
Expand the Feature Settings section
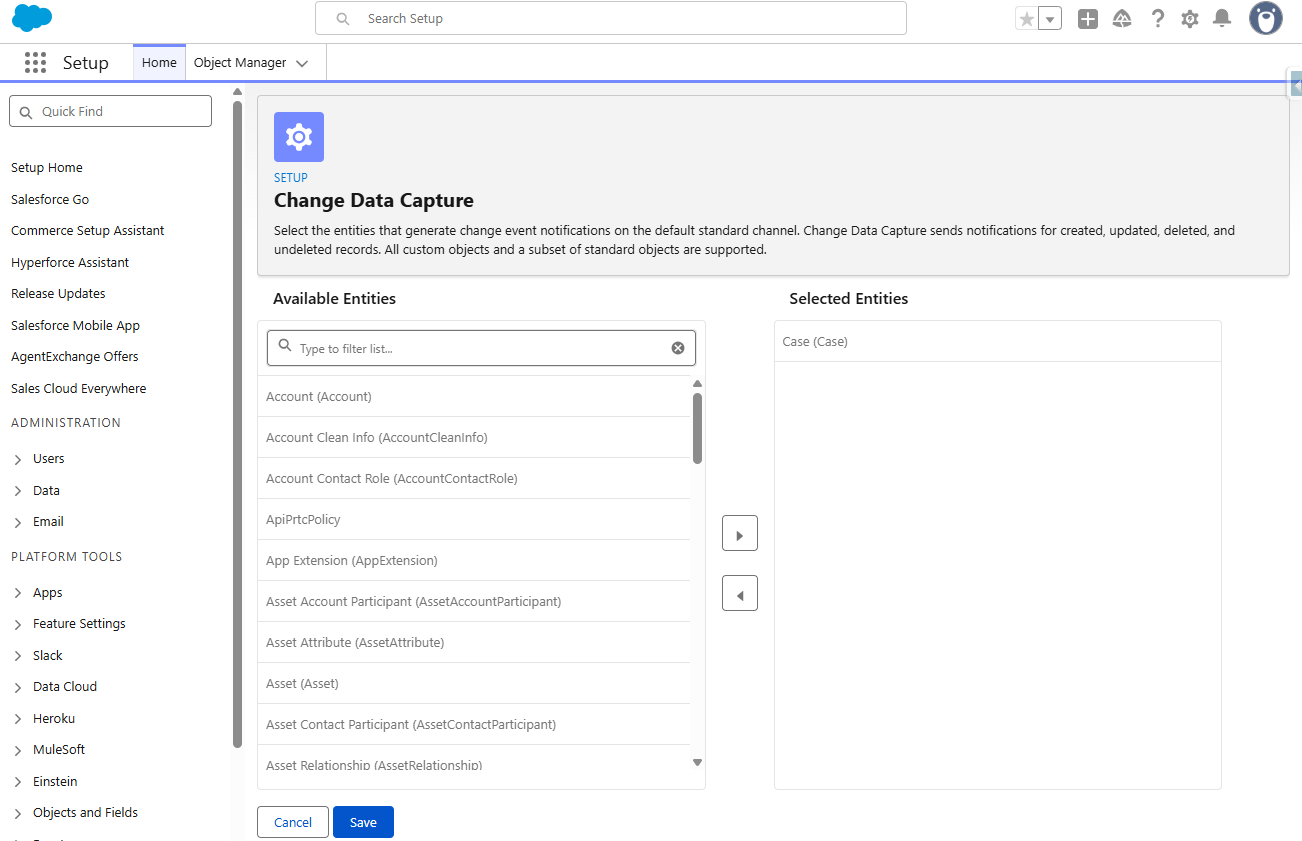point(18,624)
